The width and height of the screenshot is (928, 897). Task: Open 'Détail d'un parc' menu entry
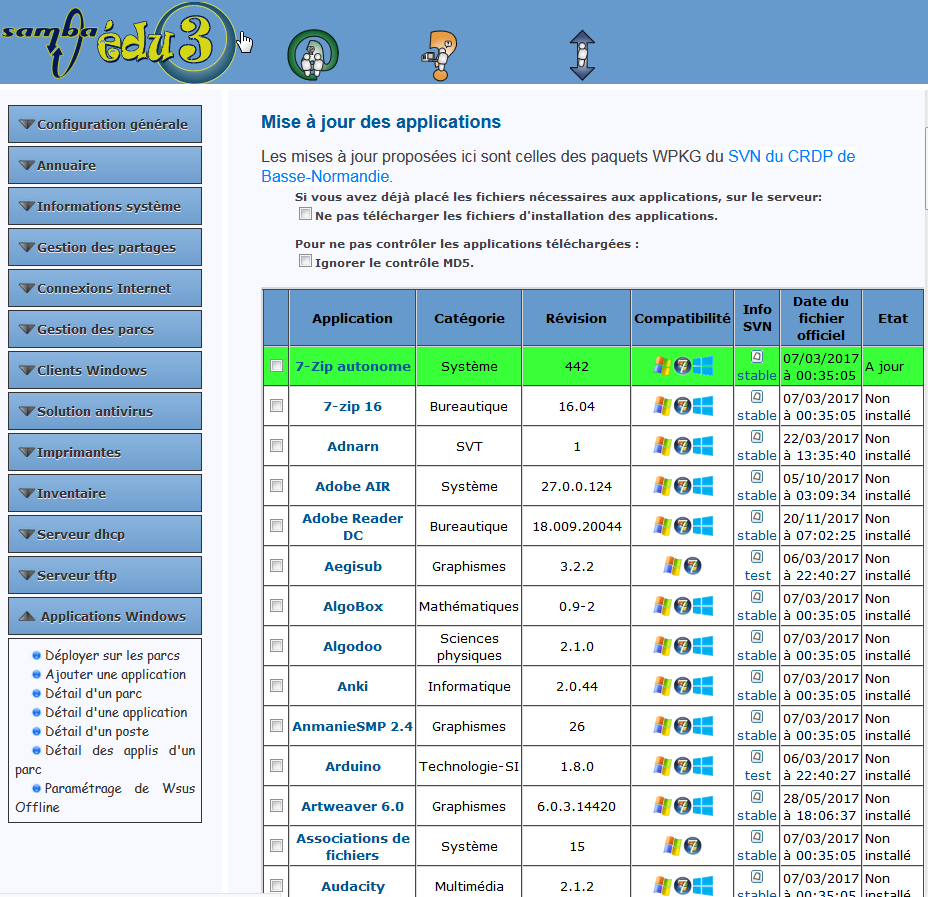click(94, 693)
